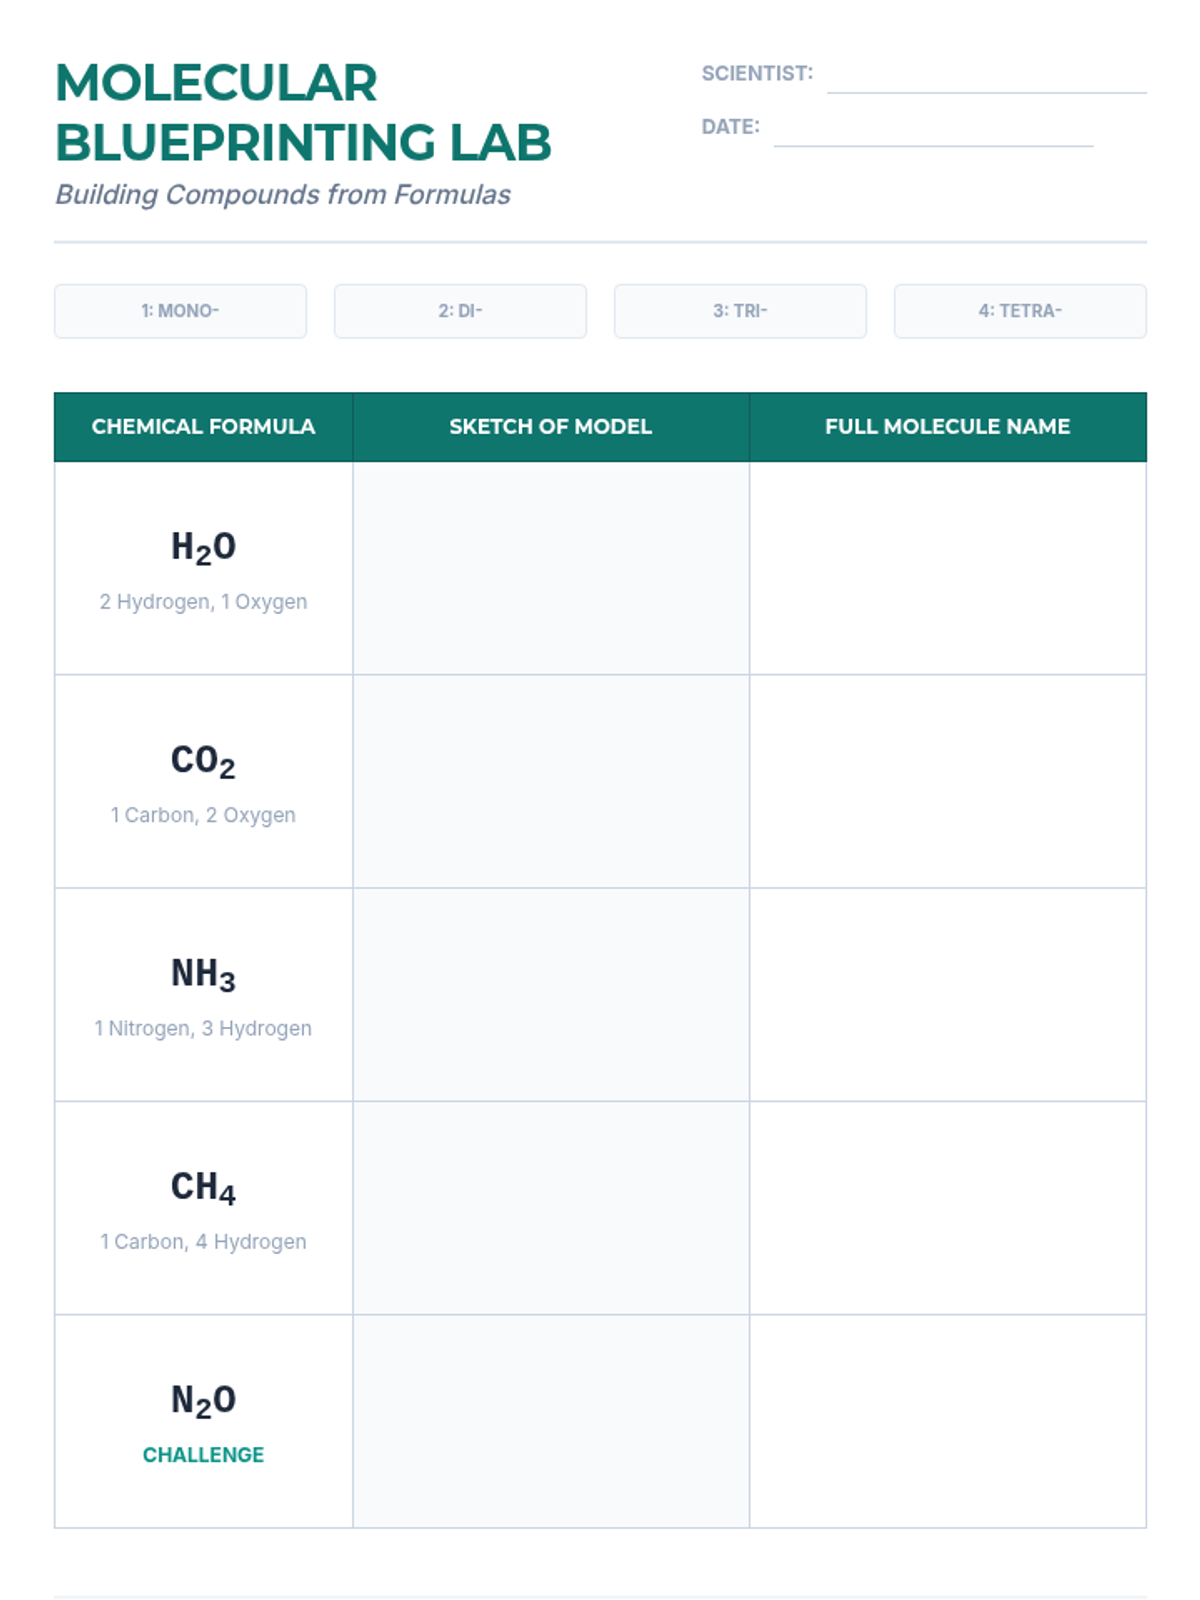Select the 4: TETRA- prefix box
Screen dimensions: 1200x1600
[1020, 311]
